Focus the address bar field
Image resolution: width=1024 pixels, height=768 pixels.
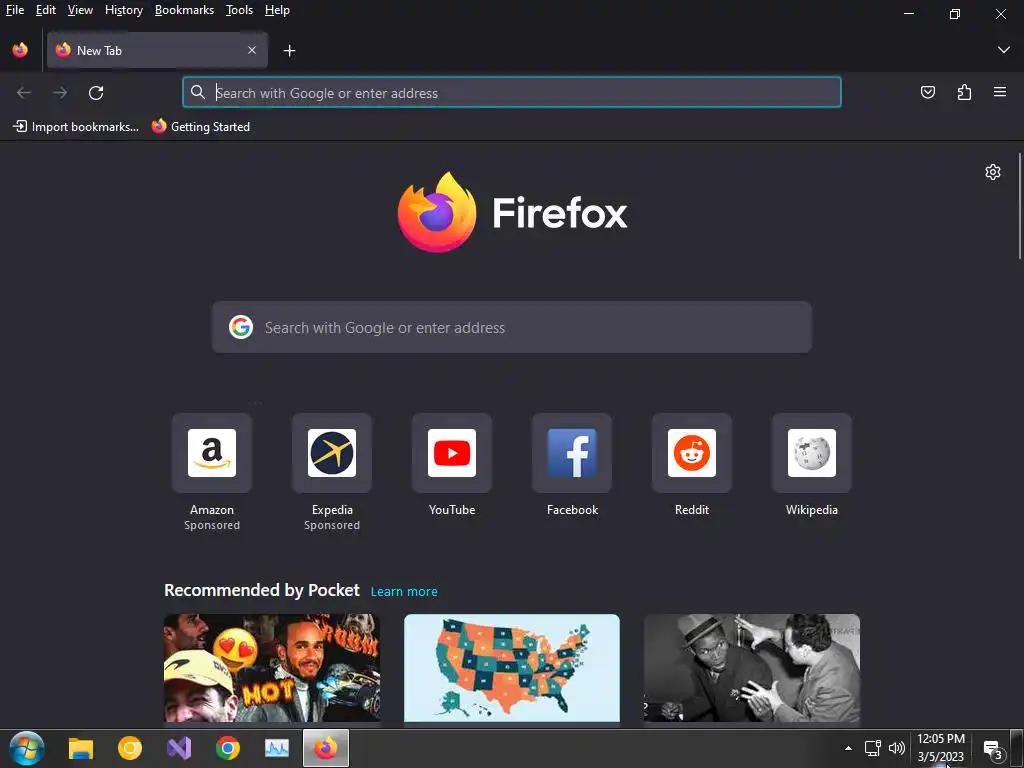[511, 93]
